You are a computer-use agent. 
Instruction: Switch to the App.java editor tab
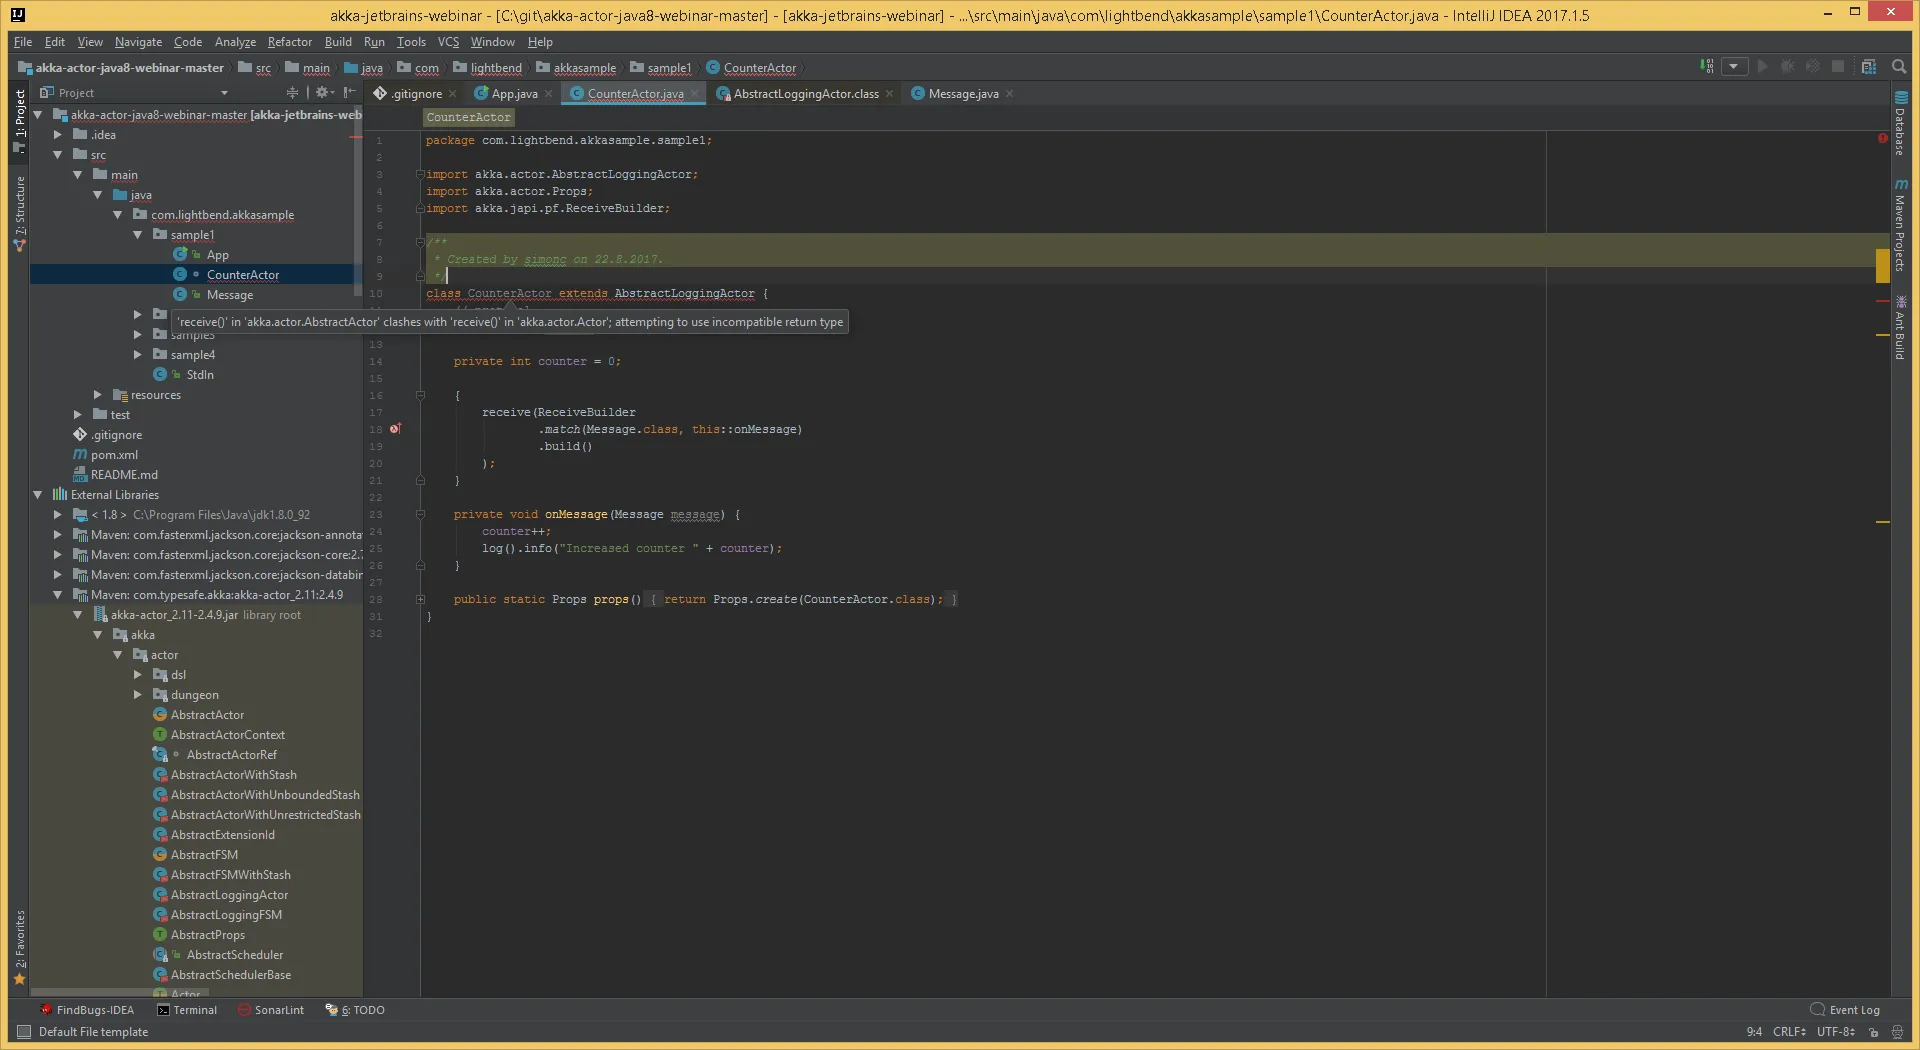(x=513, y=93)
